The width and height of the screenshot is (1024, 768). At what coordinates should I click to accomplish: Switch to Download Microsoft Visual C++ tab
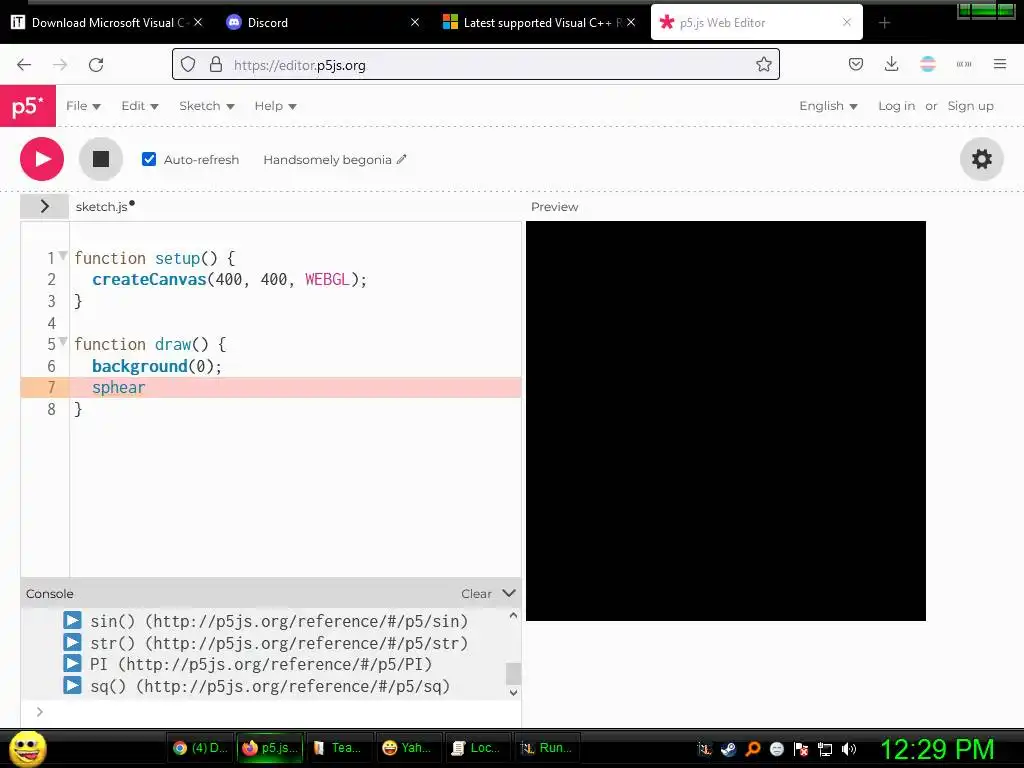(x=104, y=23)
